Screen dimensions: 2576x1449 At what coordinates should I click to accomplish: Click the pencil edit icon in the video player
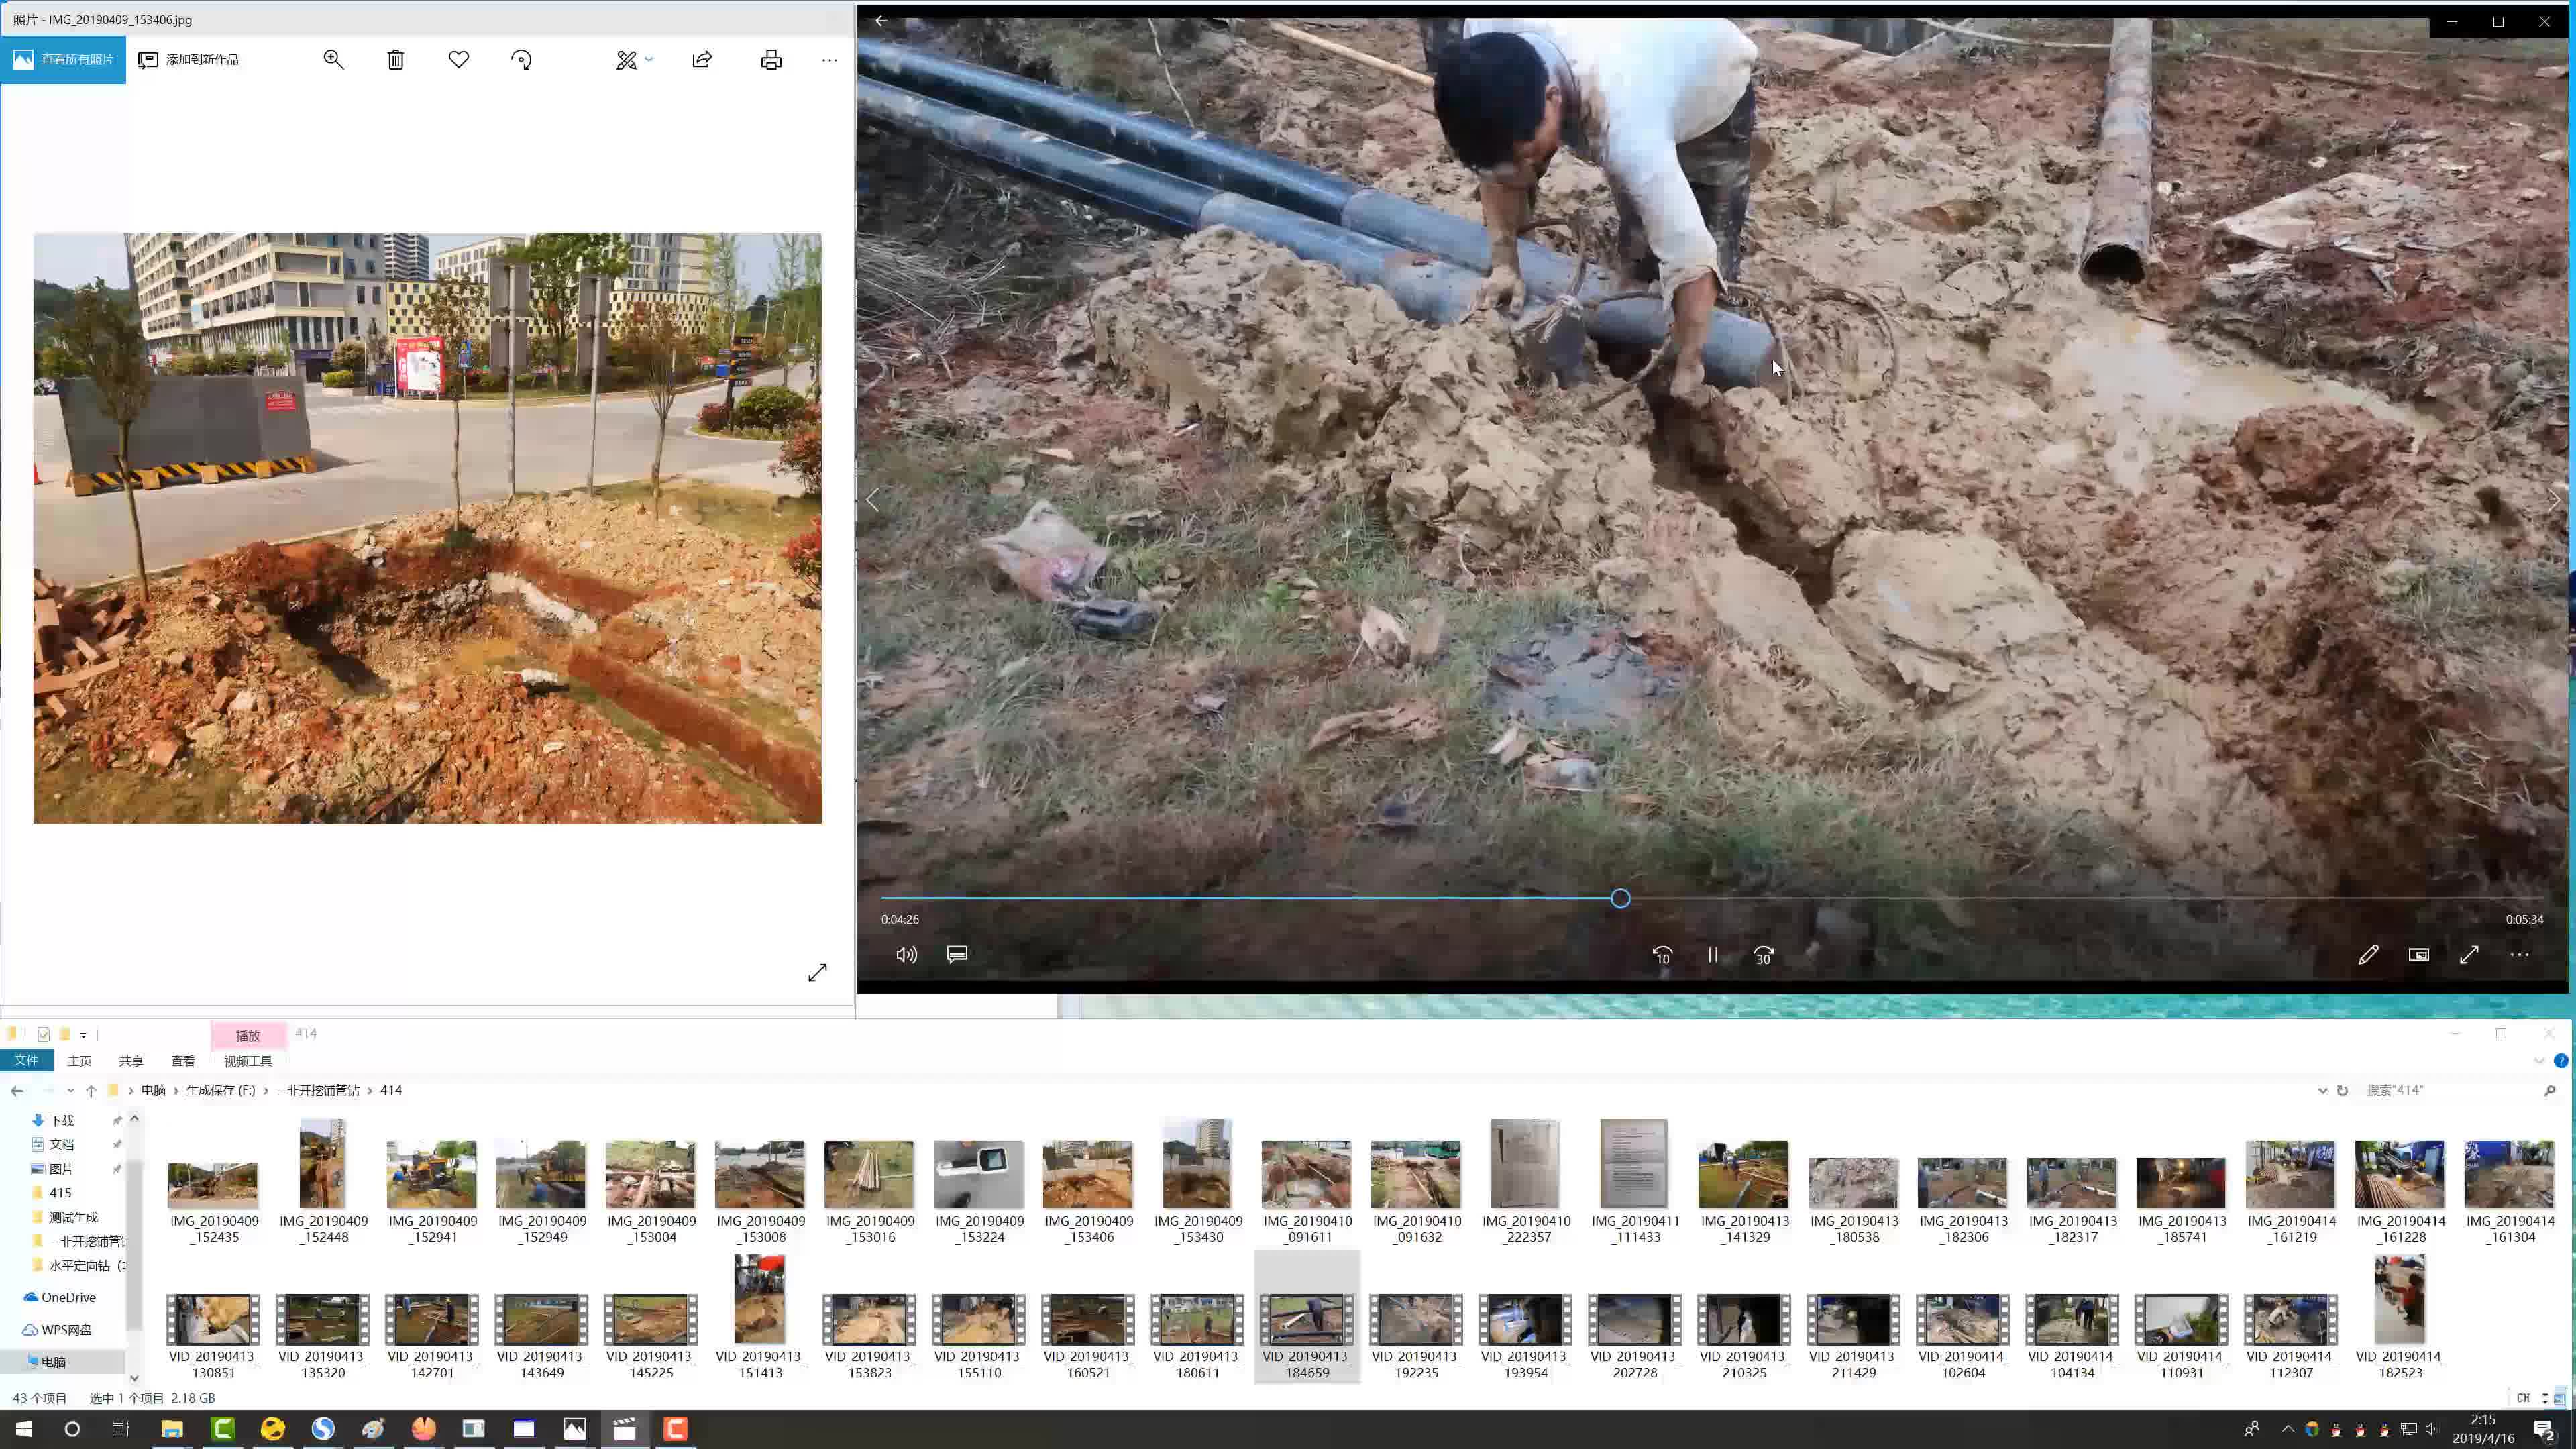pyautogui.click(x=2368, y=954)
